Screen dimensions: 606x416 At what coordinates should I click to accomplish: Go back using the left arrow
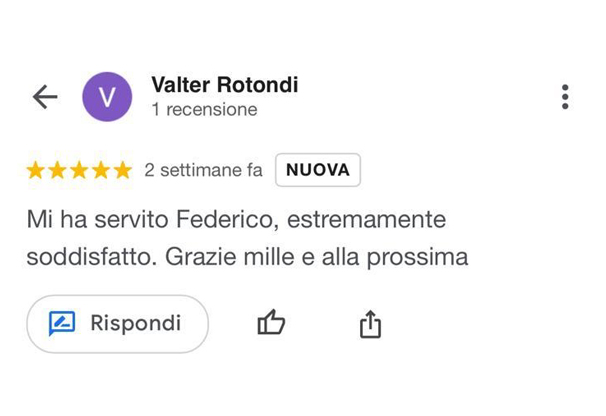pos(45,97)
